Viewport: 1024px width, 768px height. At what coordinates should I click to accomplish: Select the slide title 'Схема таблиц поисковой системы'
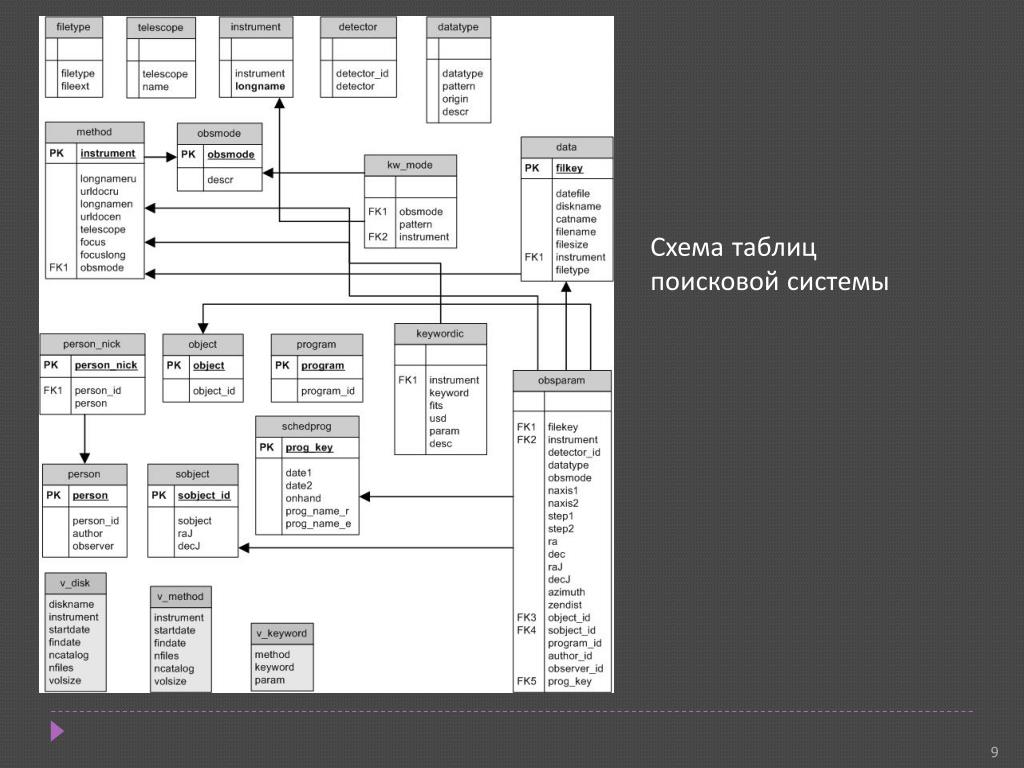pyautogui.click(x=769, y=264)
